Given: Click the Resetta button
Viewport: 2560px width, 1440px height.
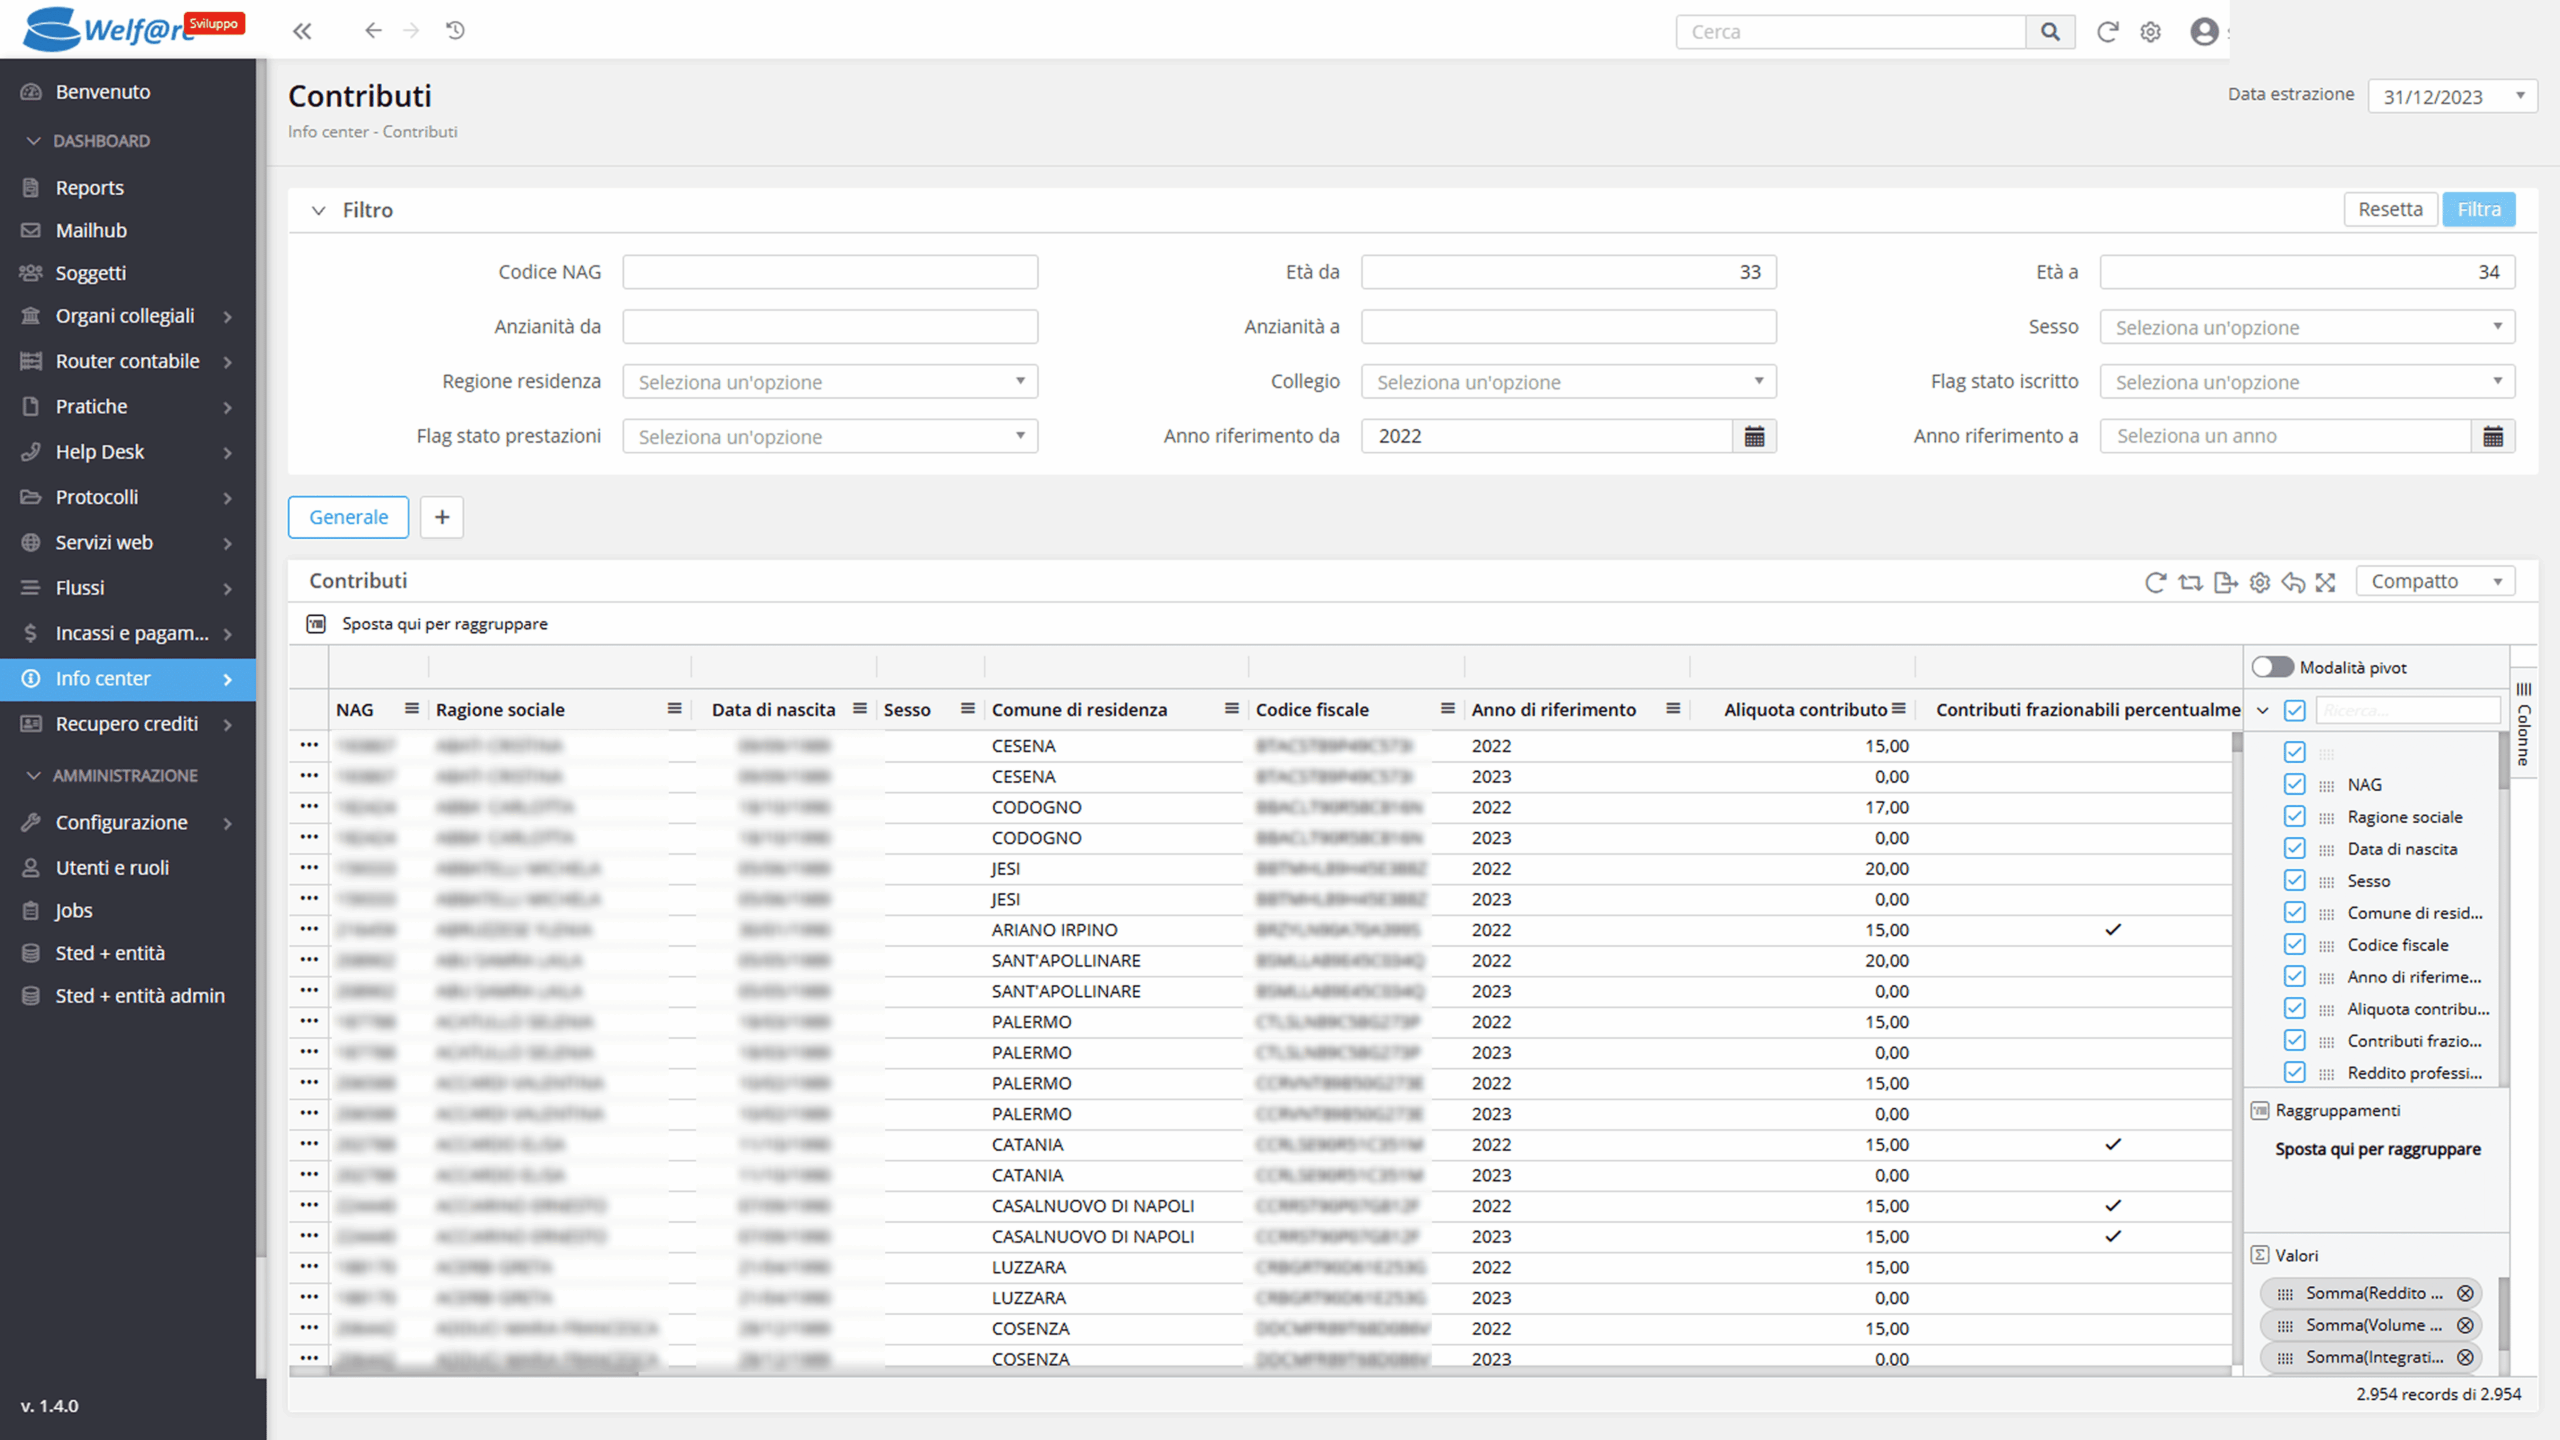Looking at the screenshot, I should click(x=2390, y=209).
